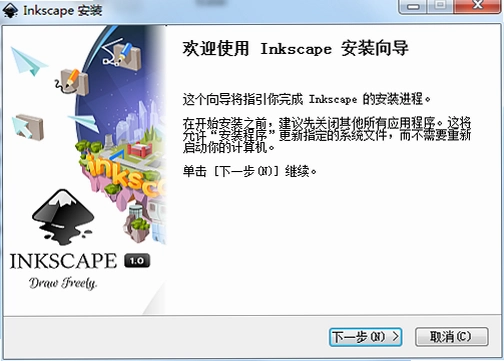Click the Draw Freely slogan text
The image size is (504, 361).
[x=63, y=283]
